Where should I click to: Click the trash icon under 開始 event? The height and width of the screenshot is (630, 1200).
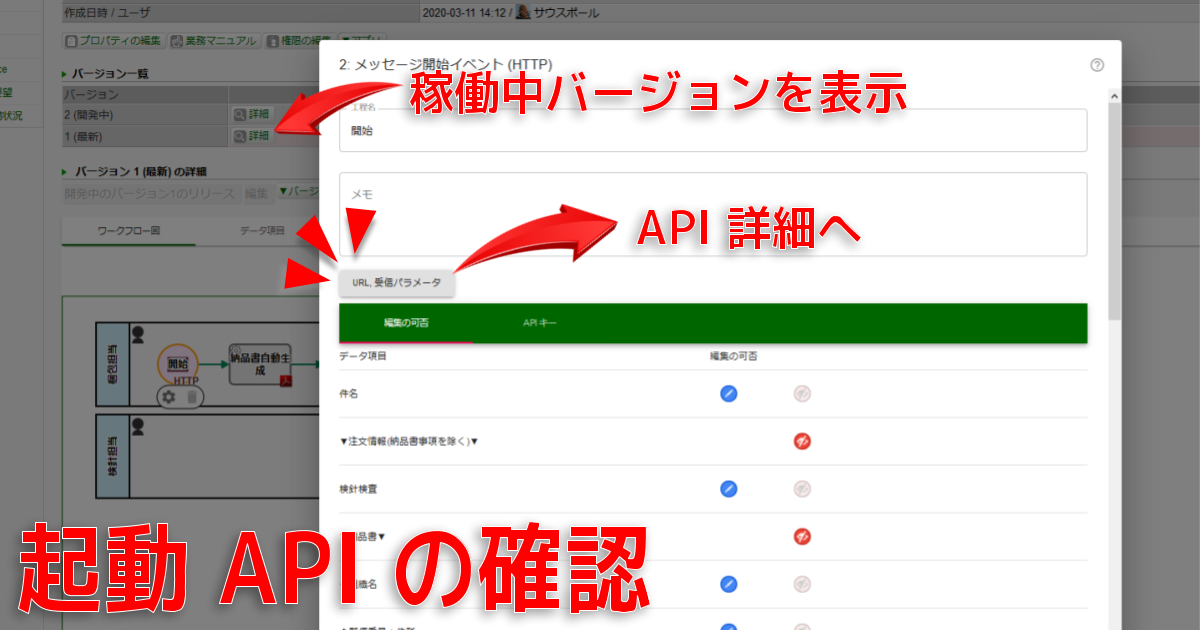[x=191, y=397]
